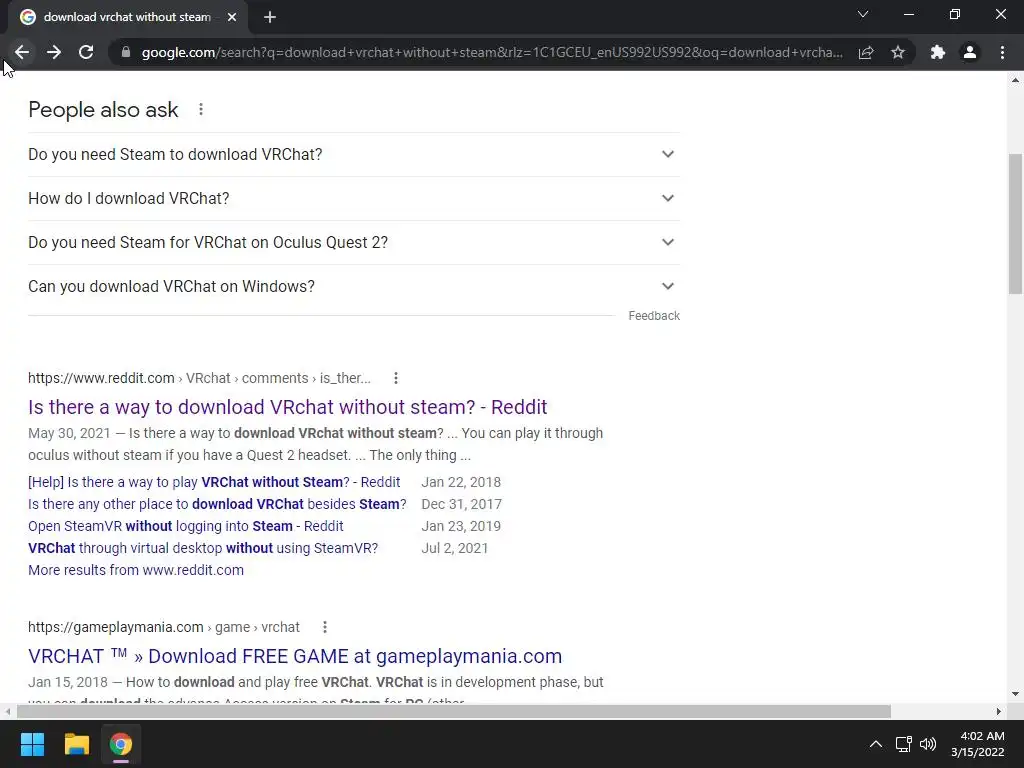Open the network icon in system tray
The width and height of the screenshot is (1024, 768).
[904, 744]
